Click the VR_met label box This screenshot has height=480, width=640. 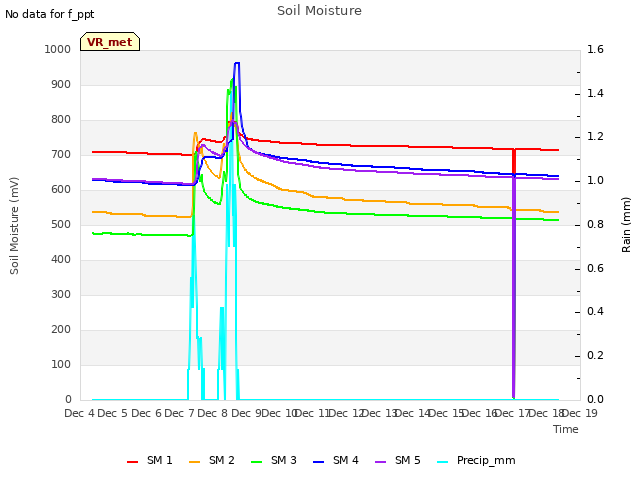[x=110, y=42]
